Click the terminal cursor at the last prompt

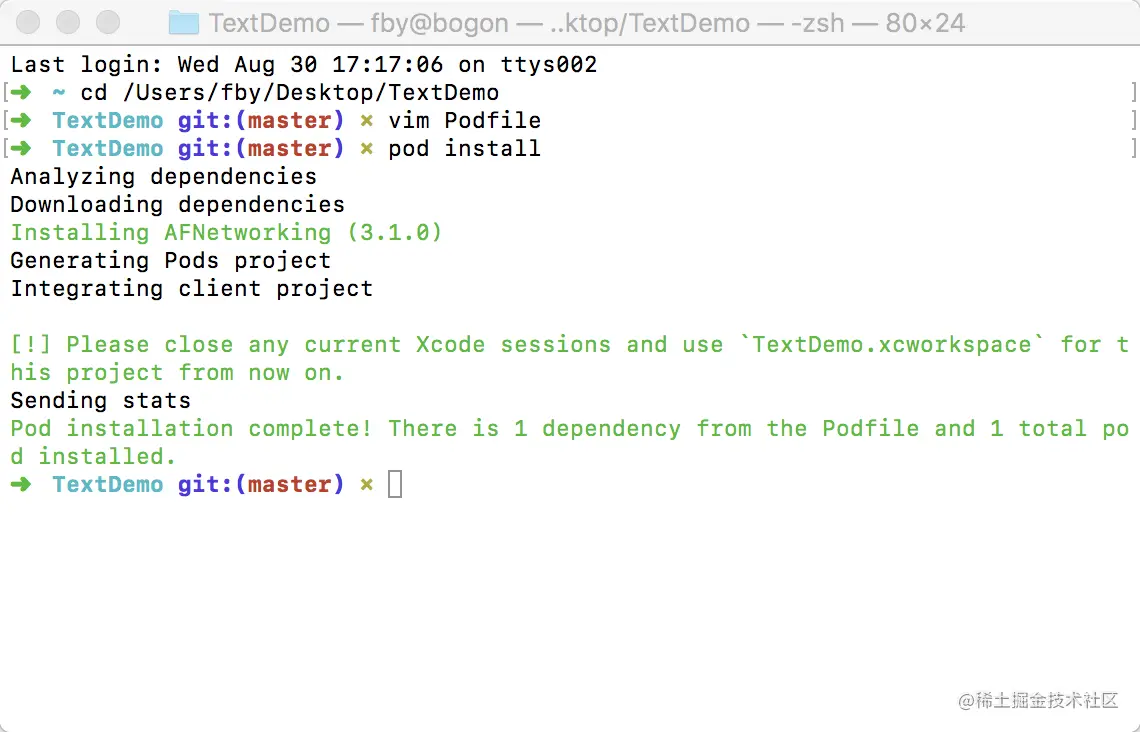pos(395,485)
